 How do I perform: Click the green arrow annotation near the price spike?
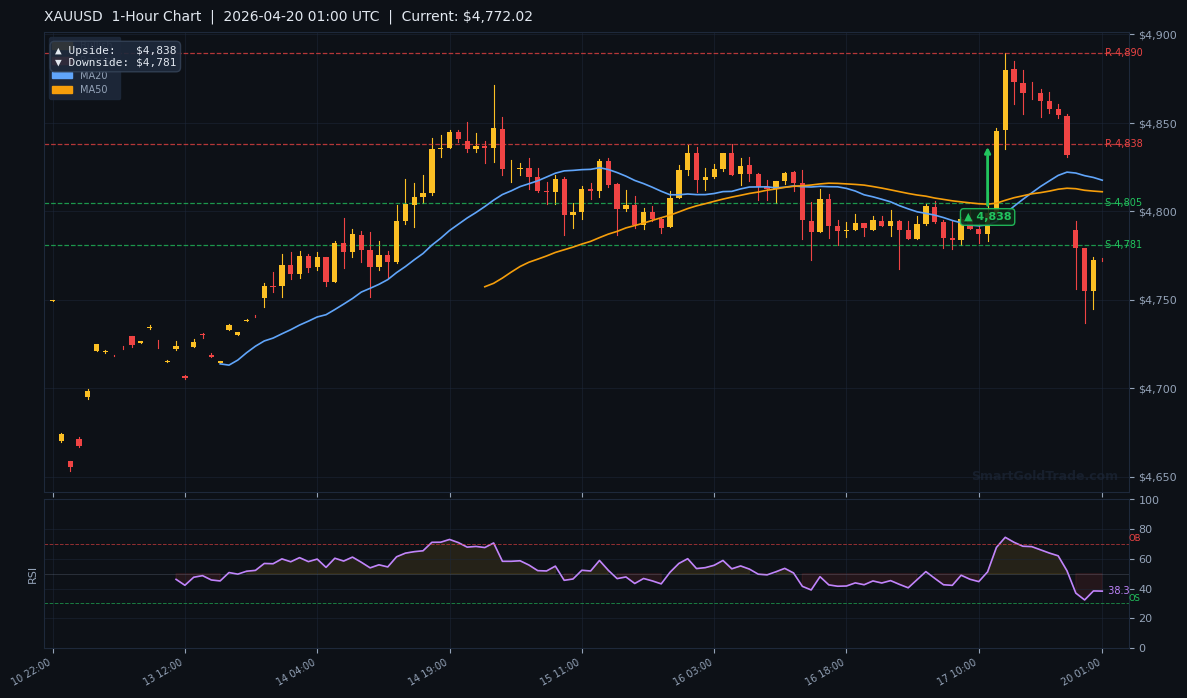click(988, 170)
